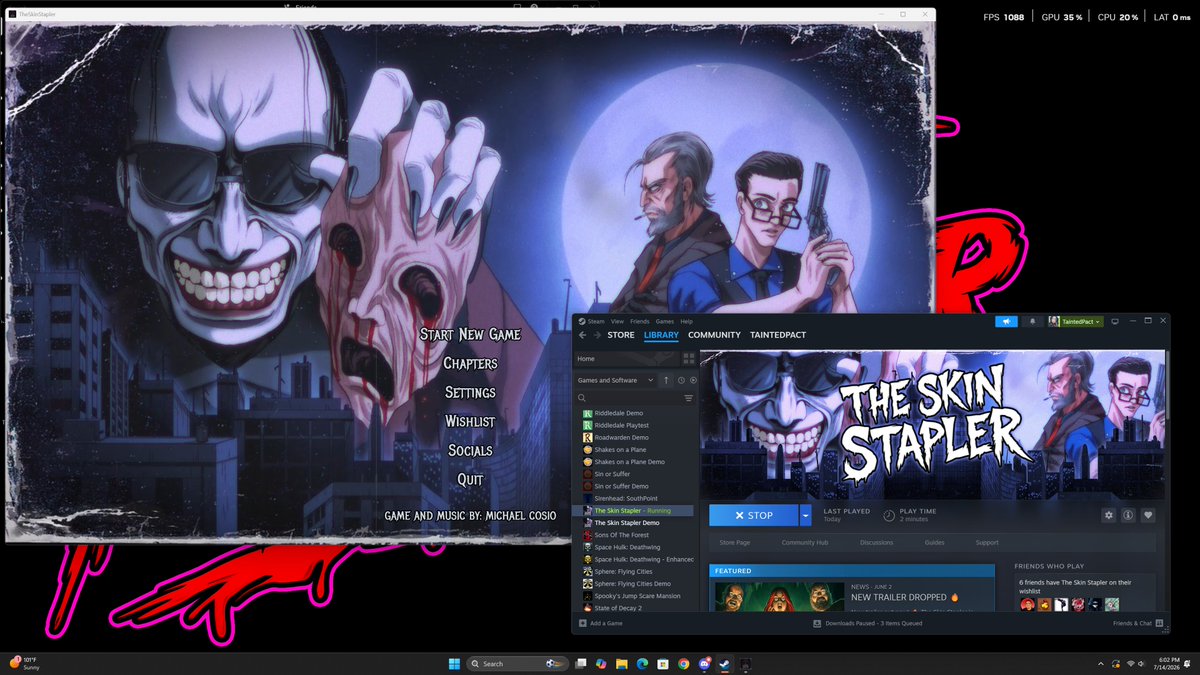
Task: Select the LIBRARY tab in Steam
Action: pos(661,335)
